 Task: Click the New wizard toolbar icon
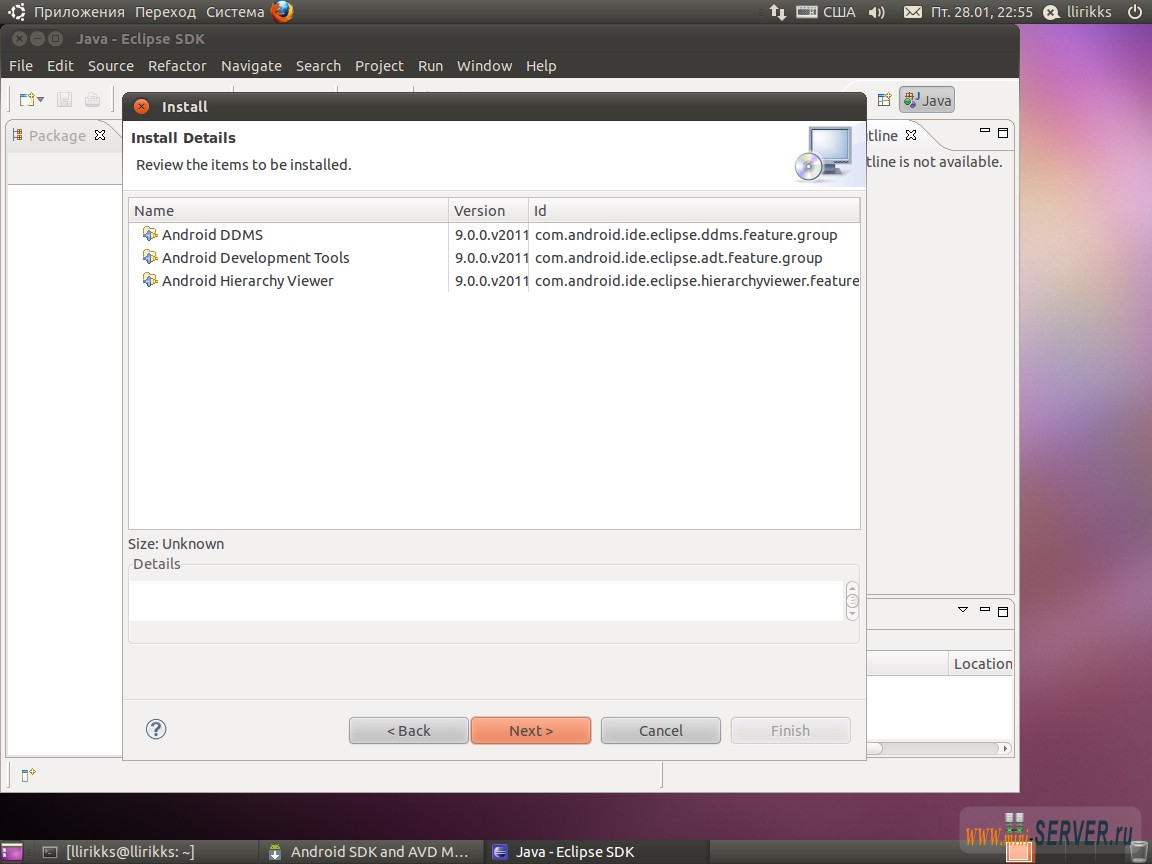[x=26, y=99]
